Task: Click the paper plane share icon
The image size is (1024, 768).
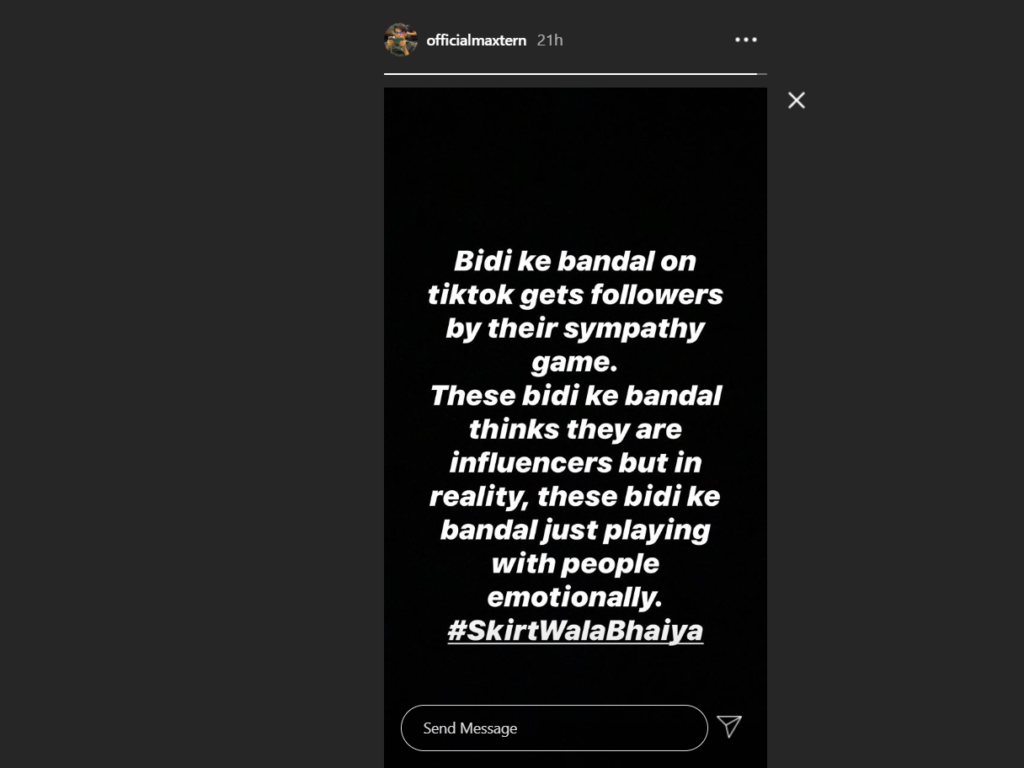Action: [x=729, y=726]
